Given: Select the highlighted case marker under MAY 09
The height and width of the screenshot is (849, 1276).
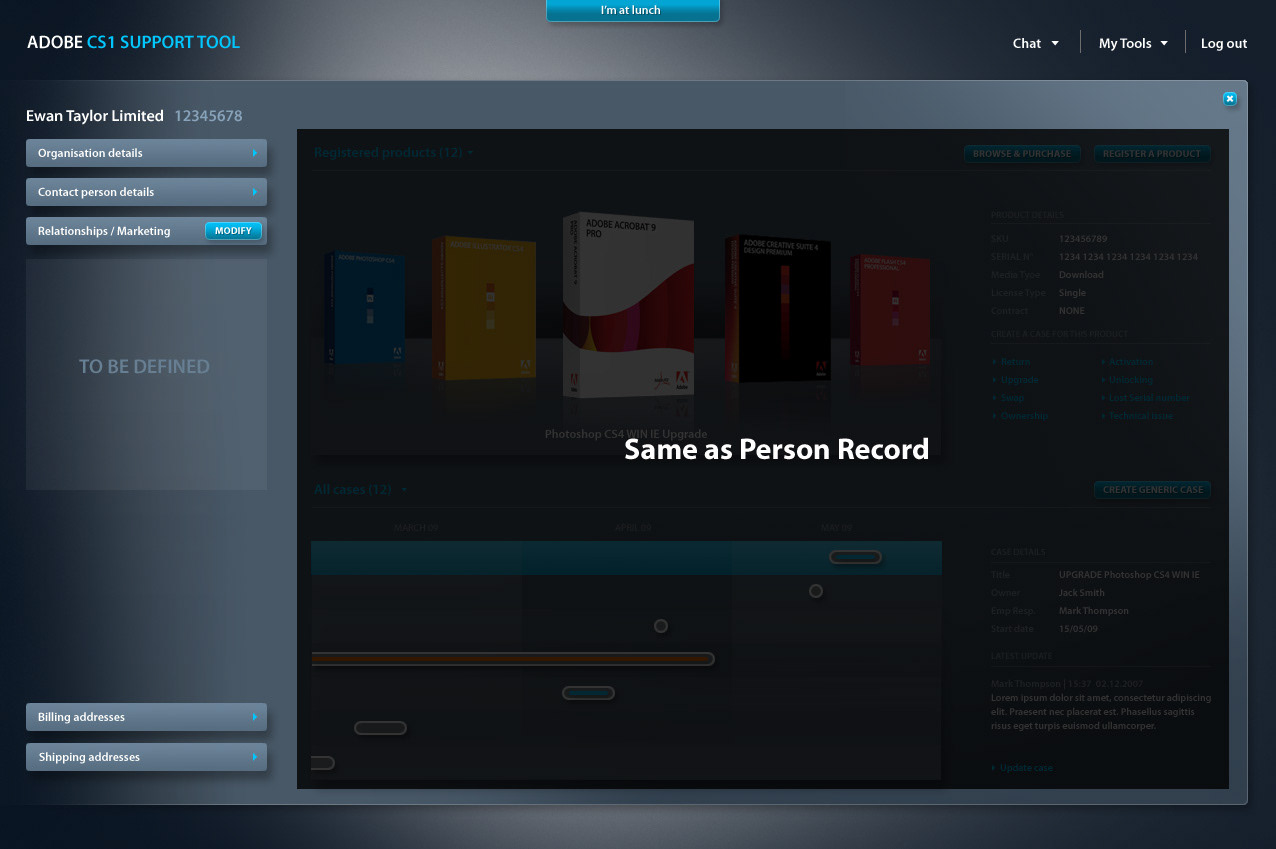Looking at the screenshot, I should click(855, 557).
